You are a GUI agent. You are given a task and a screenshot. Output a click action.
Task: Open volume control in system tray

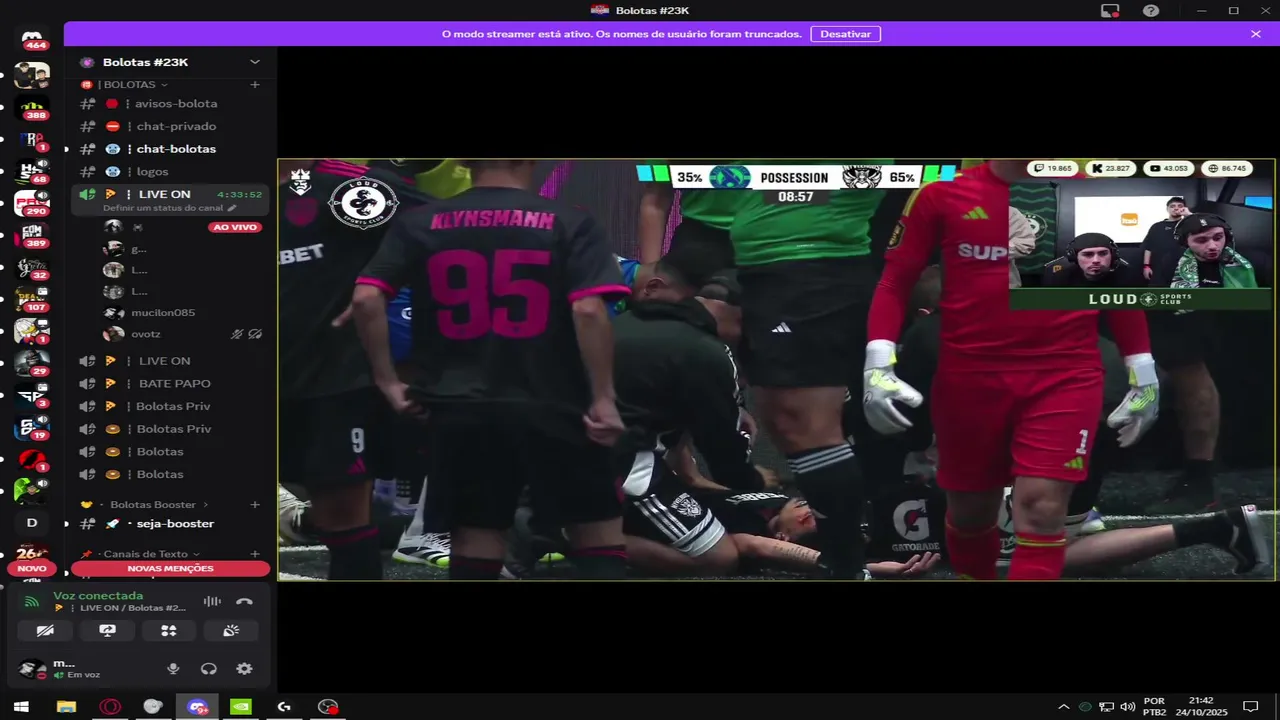click(1128, 707)
